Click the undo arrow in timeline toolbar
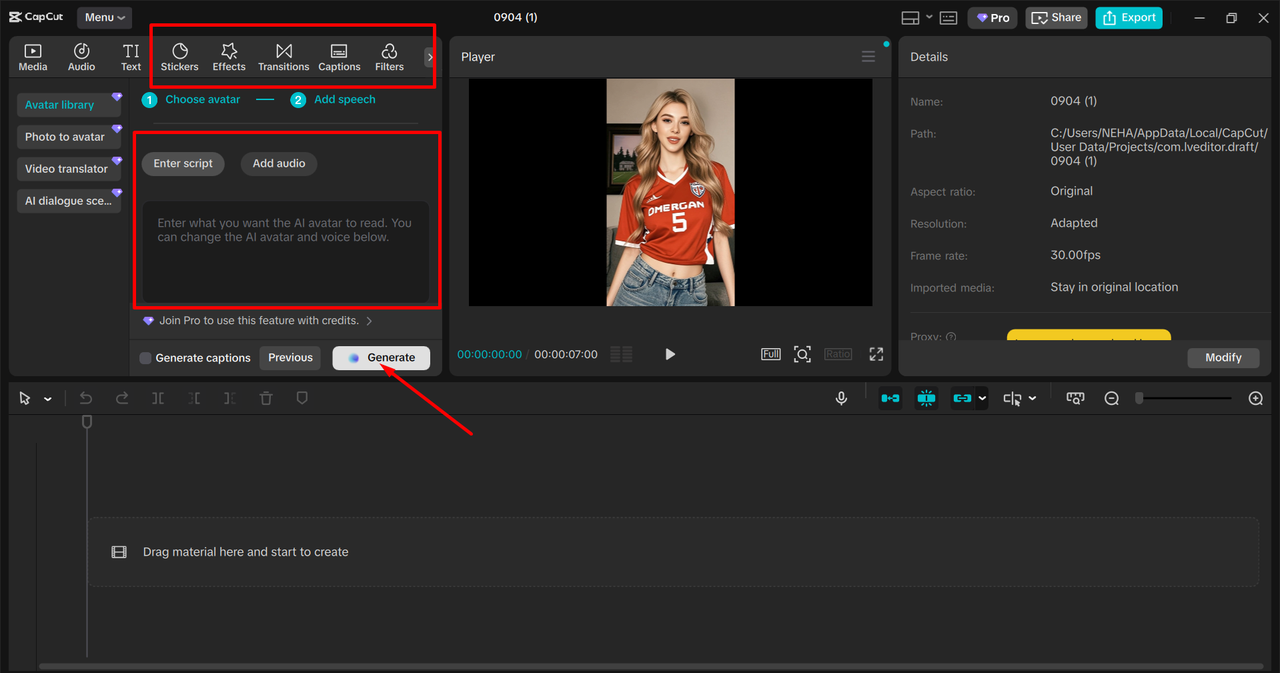This screenshot has width=1280, height=673. (86, 398)
